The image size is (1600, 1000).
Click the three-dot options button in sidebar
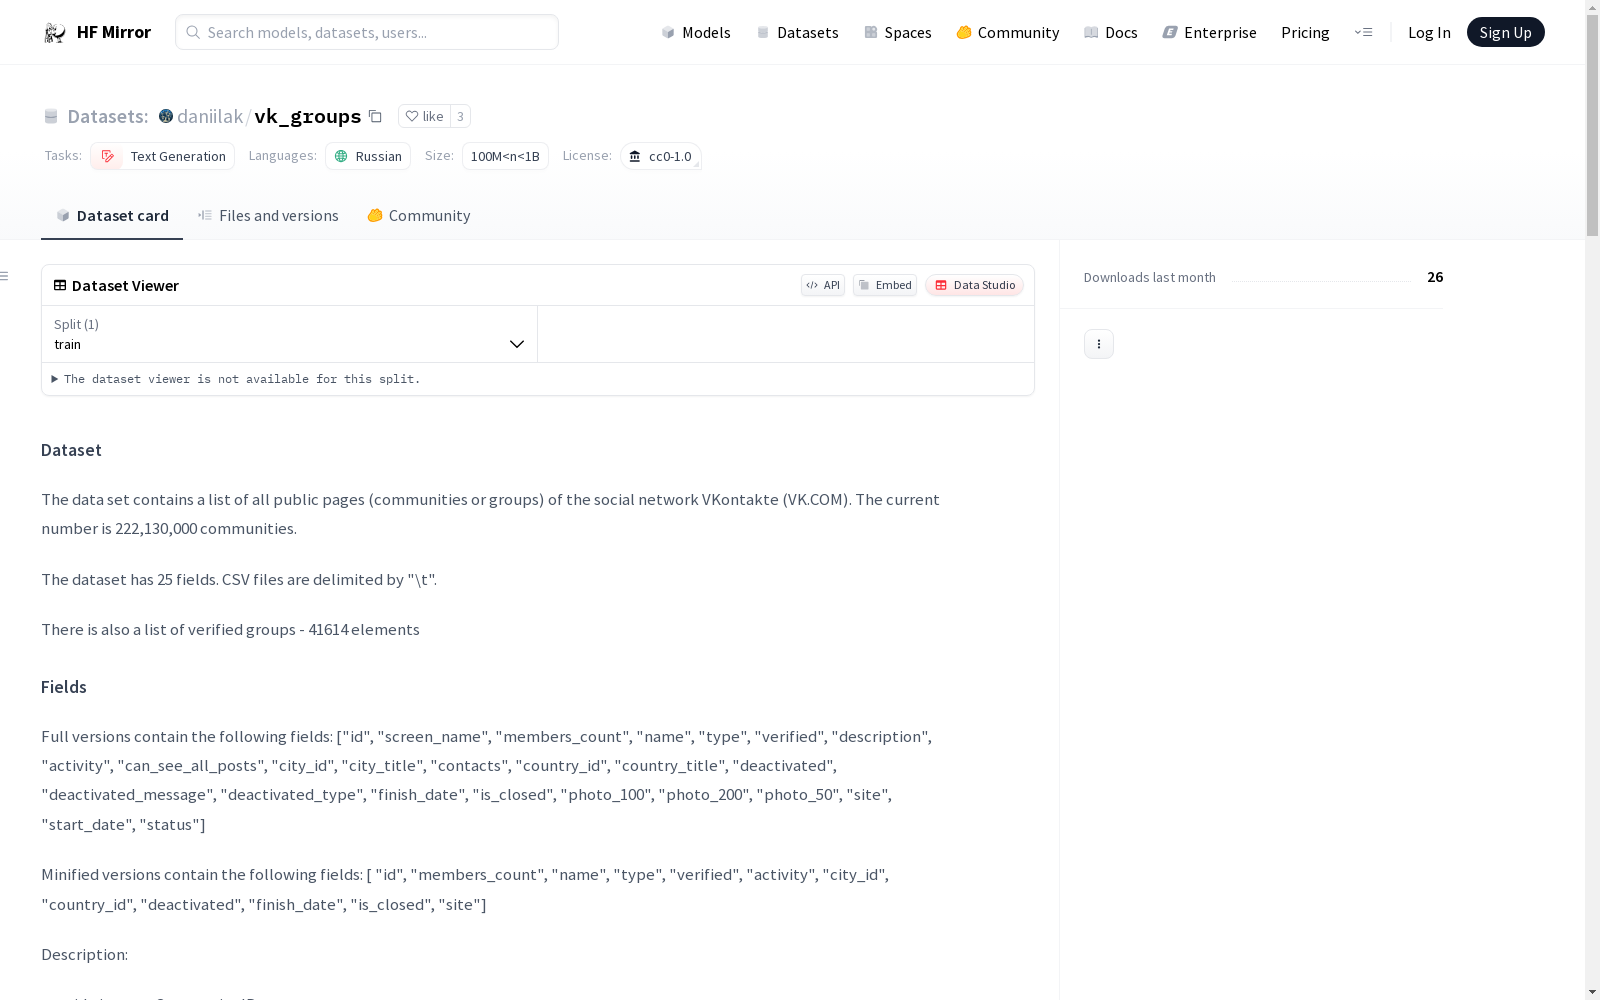tap(1099, 344)
